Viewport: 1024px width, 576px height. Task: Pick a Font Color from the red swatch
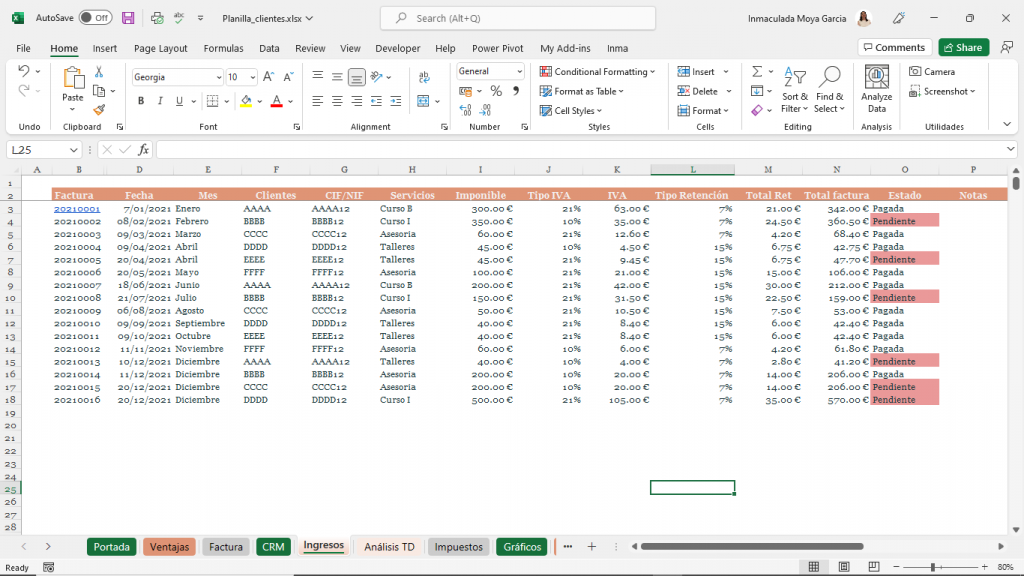[277, 101]
